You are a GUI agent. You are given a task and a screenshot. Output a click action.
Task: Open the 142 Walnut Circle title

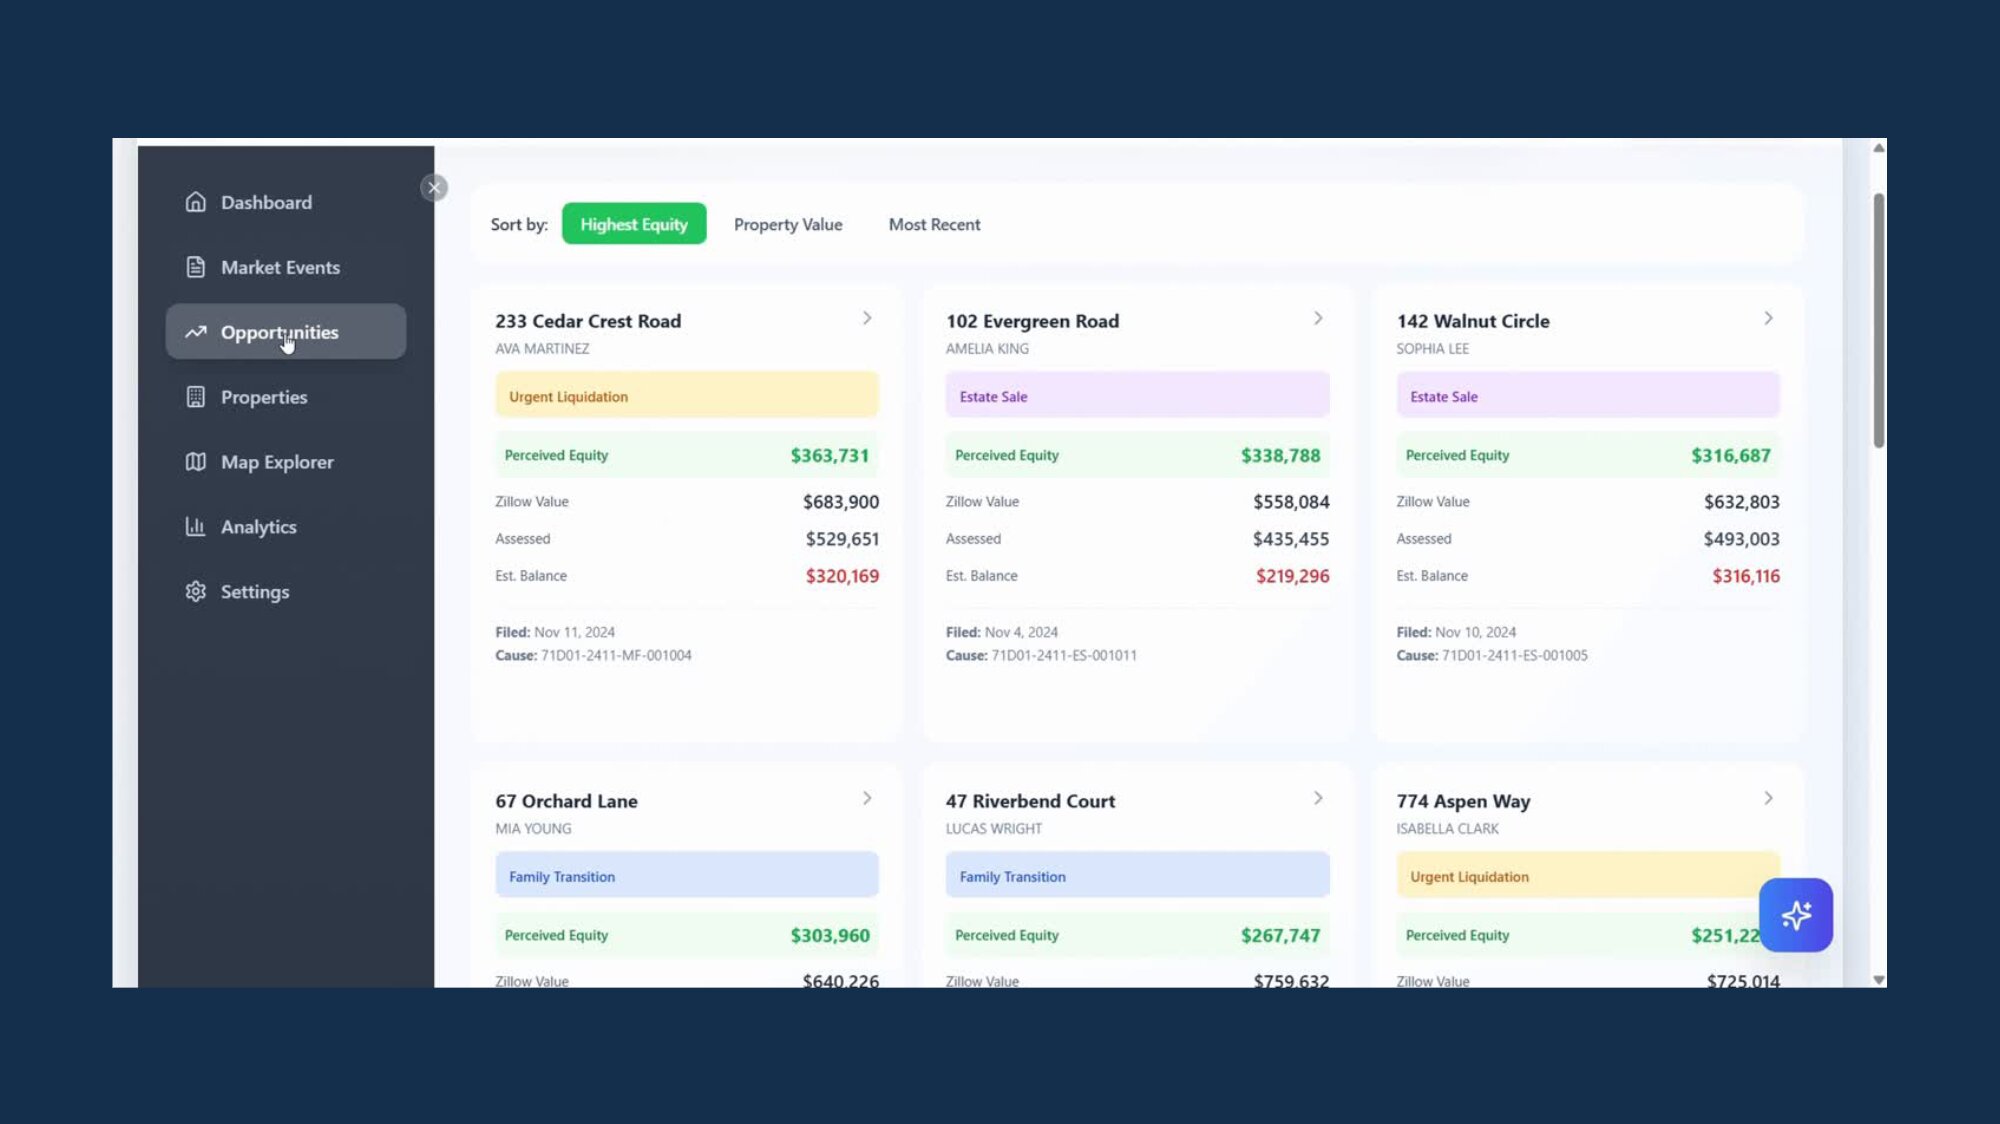(x=1473, y=321)
